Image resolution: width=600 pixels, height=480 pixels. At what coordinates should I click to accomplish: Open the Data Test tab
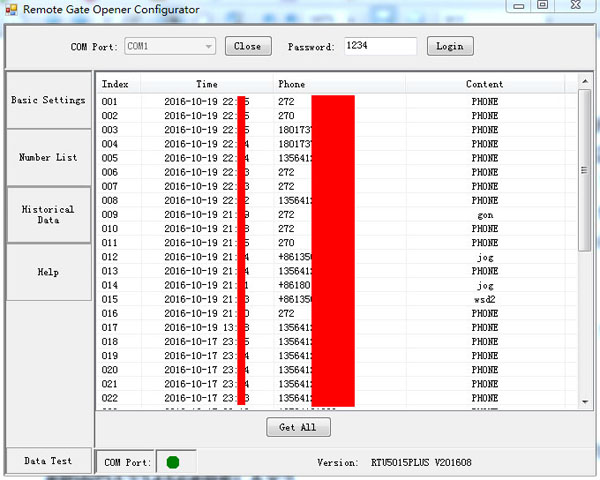coord(49,461)
